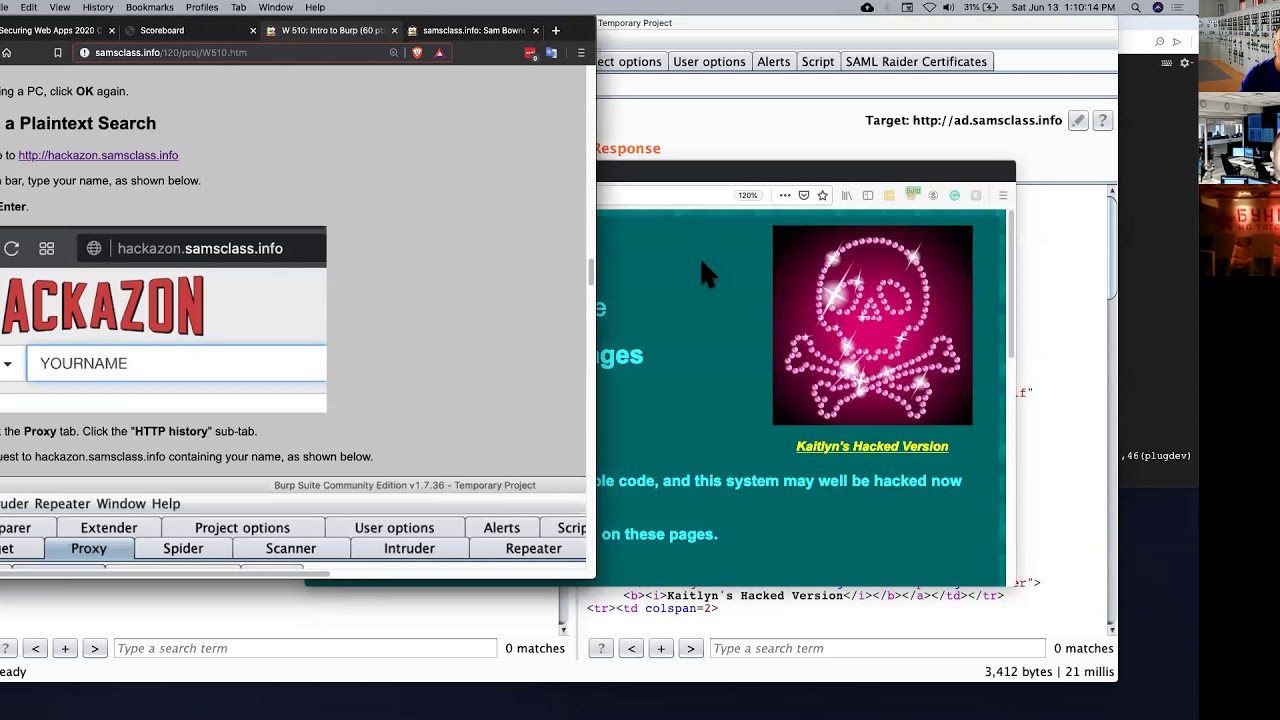The width and height of the screenshot is (1280, 720).
Task: Open the Profiles menu
Action: click(x=202, y=8)
